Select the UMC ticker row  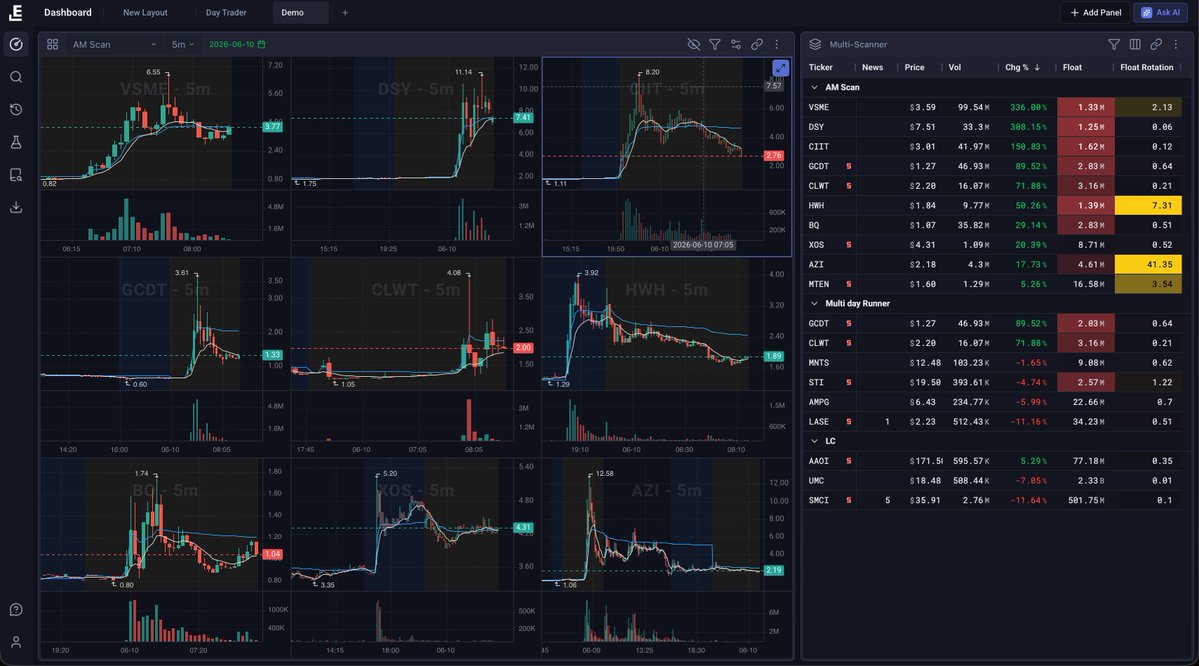coord(994,480)
